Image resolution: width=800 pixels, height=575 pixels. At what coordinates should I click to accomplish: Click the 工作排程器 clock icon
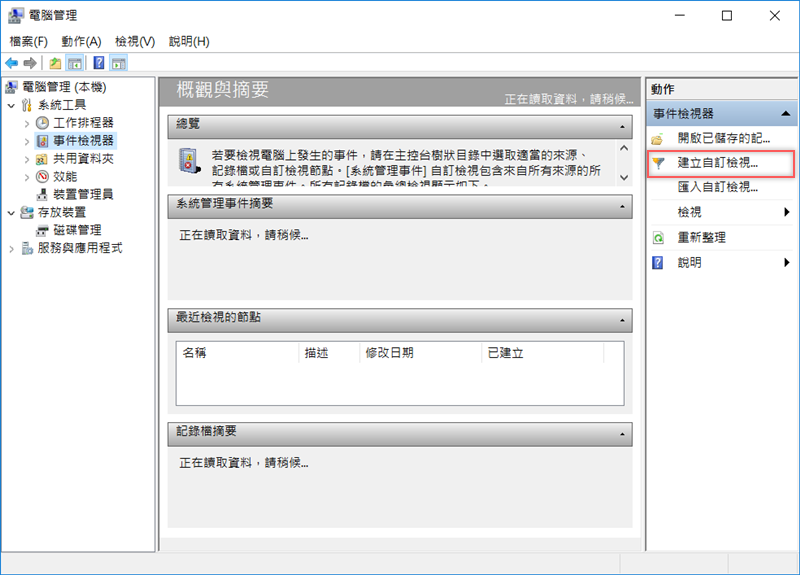pos(42,123)
